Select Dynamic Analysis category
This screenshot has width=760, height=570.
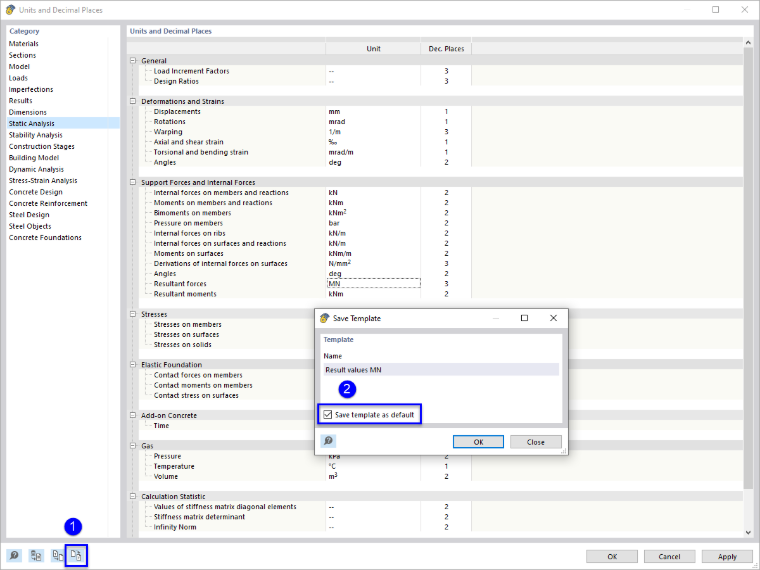[36, 169]
